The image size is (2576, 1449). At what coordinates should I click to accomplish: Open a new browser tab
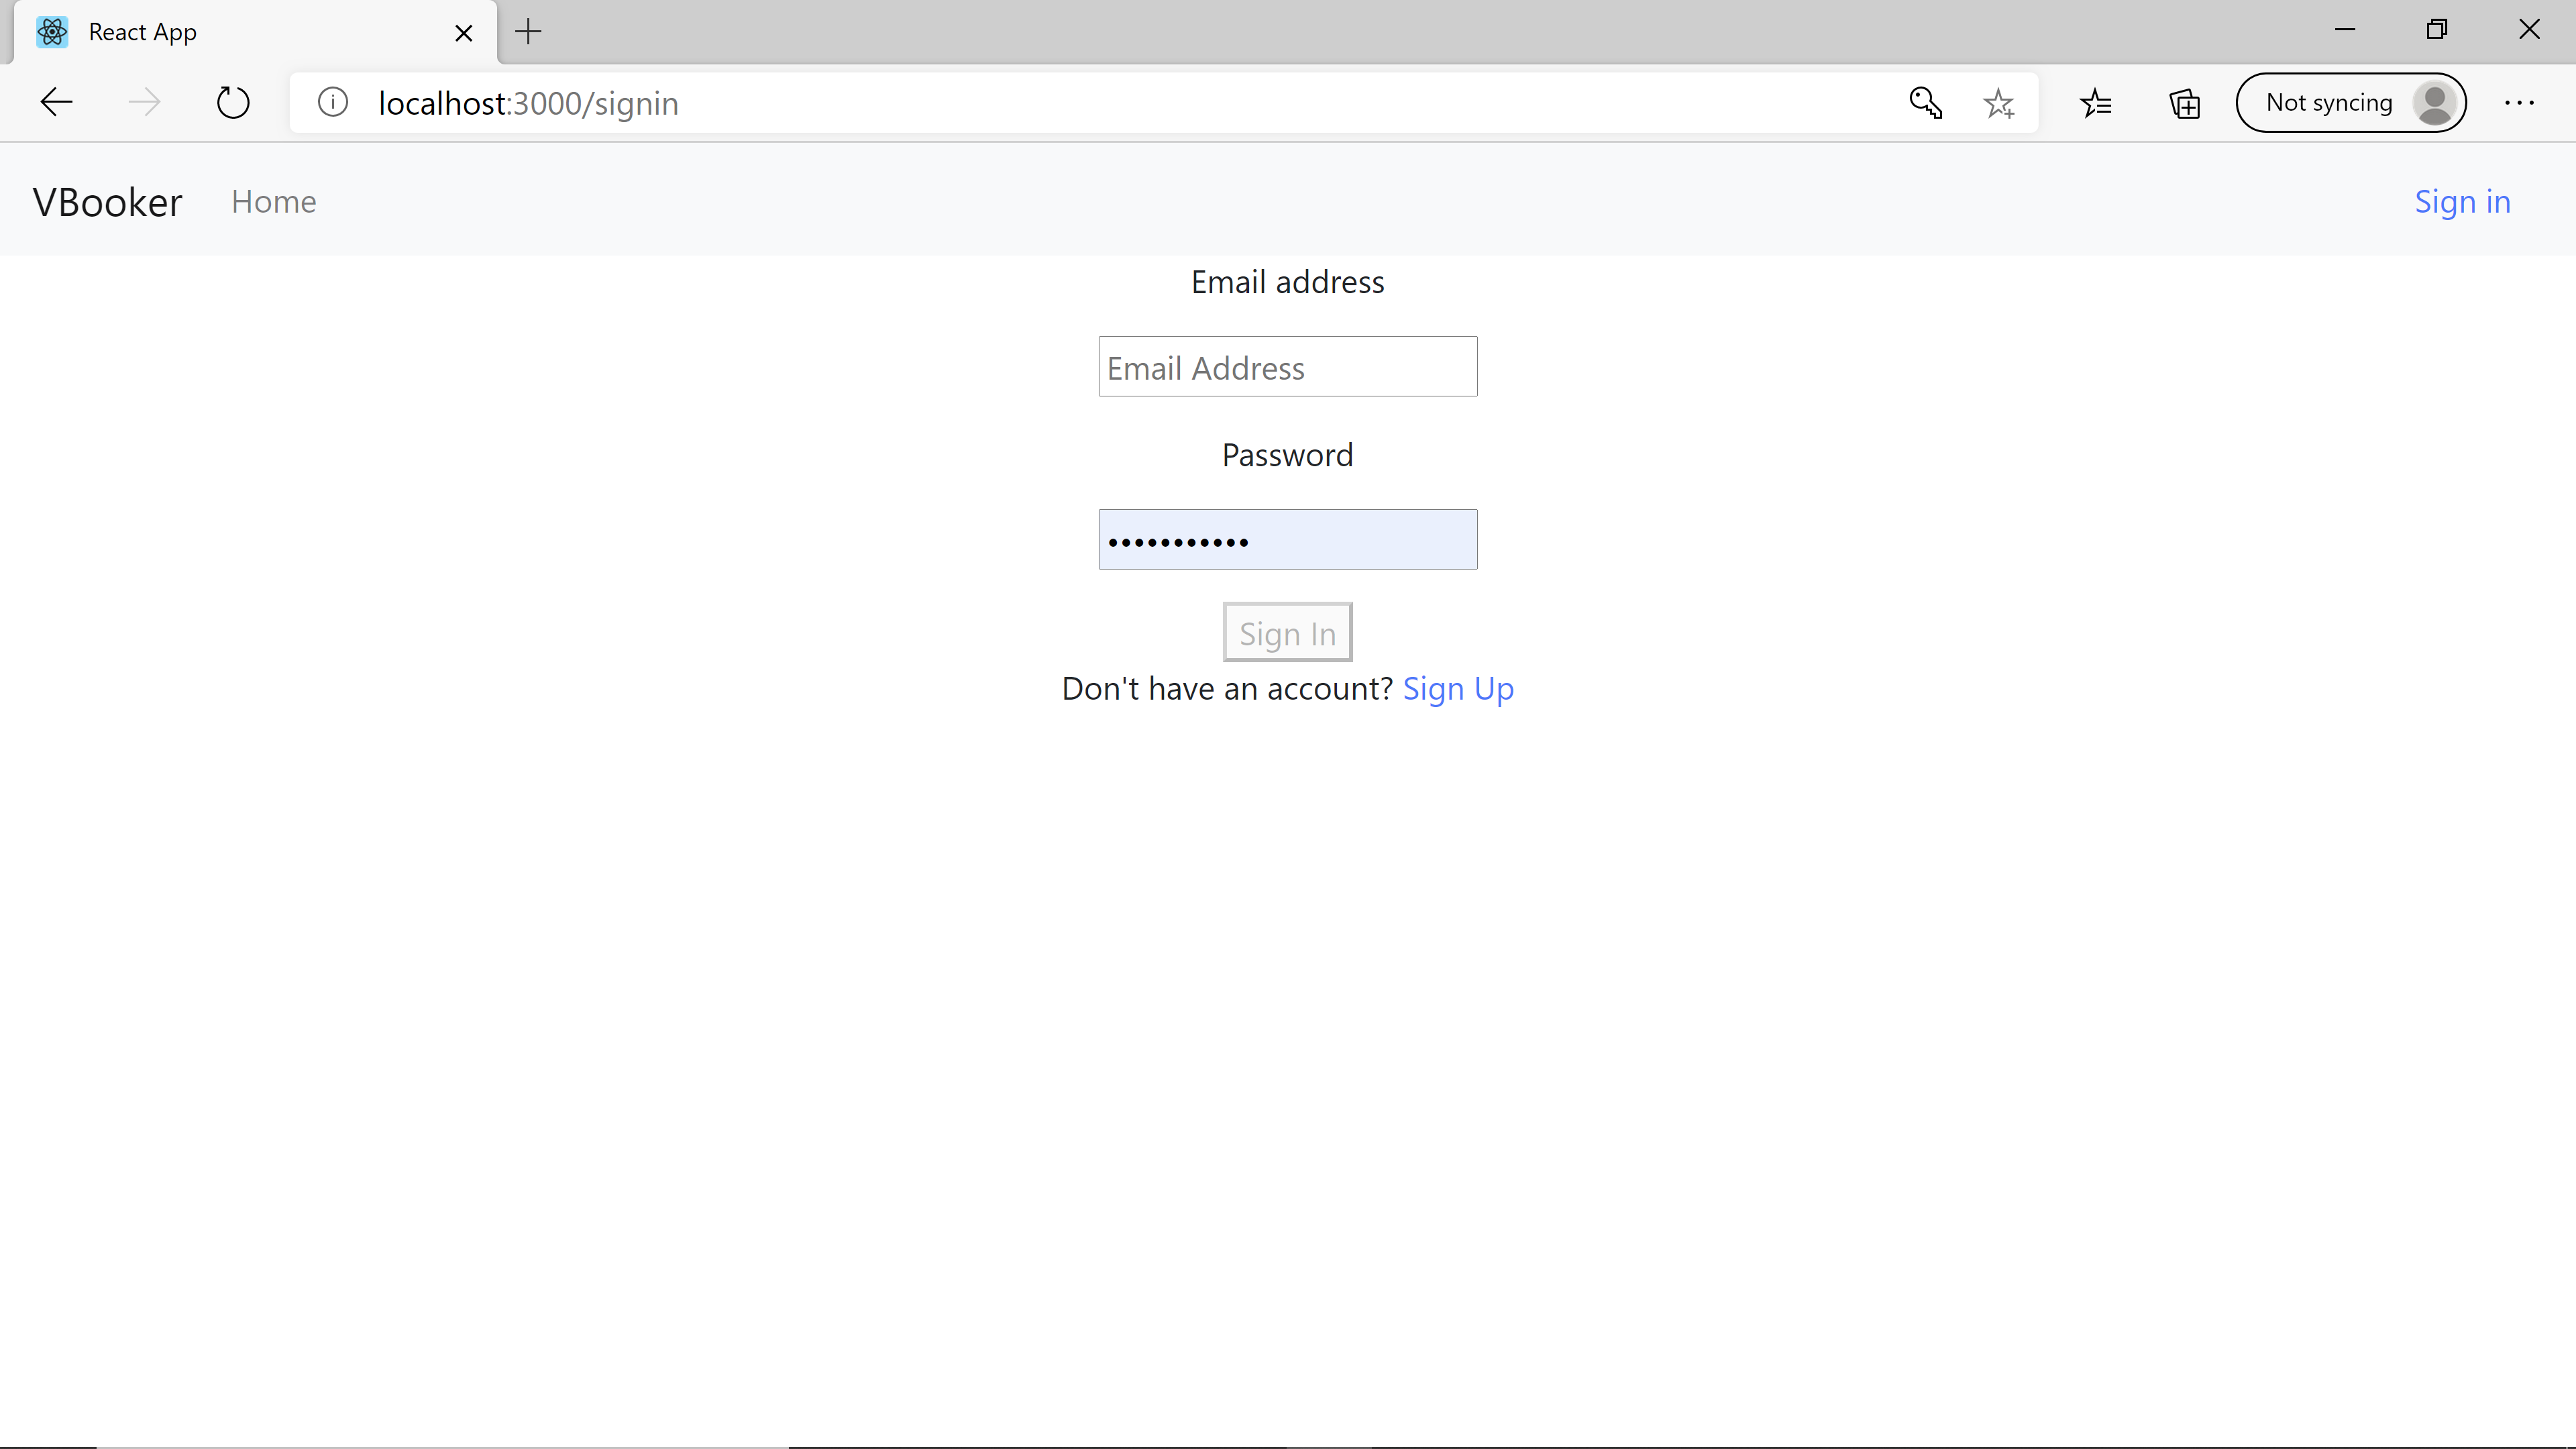528,32
